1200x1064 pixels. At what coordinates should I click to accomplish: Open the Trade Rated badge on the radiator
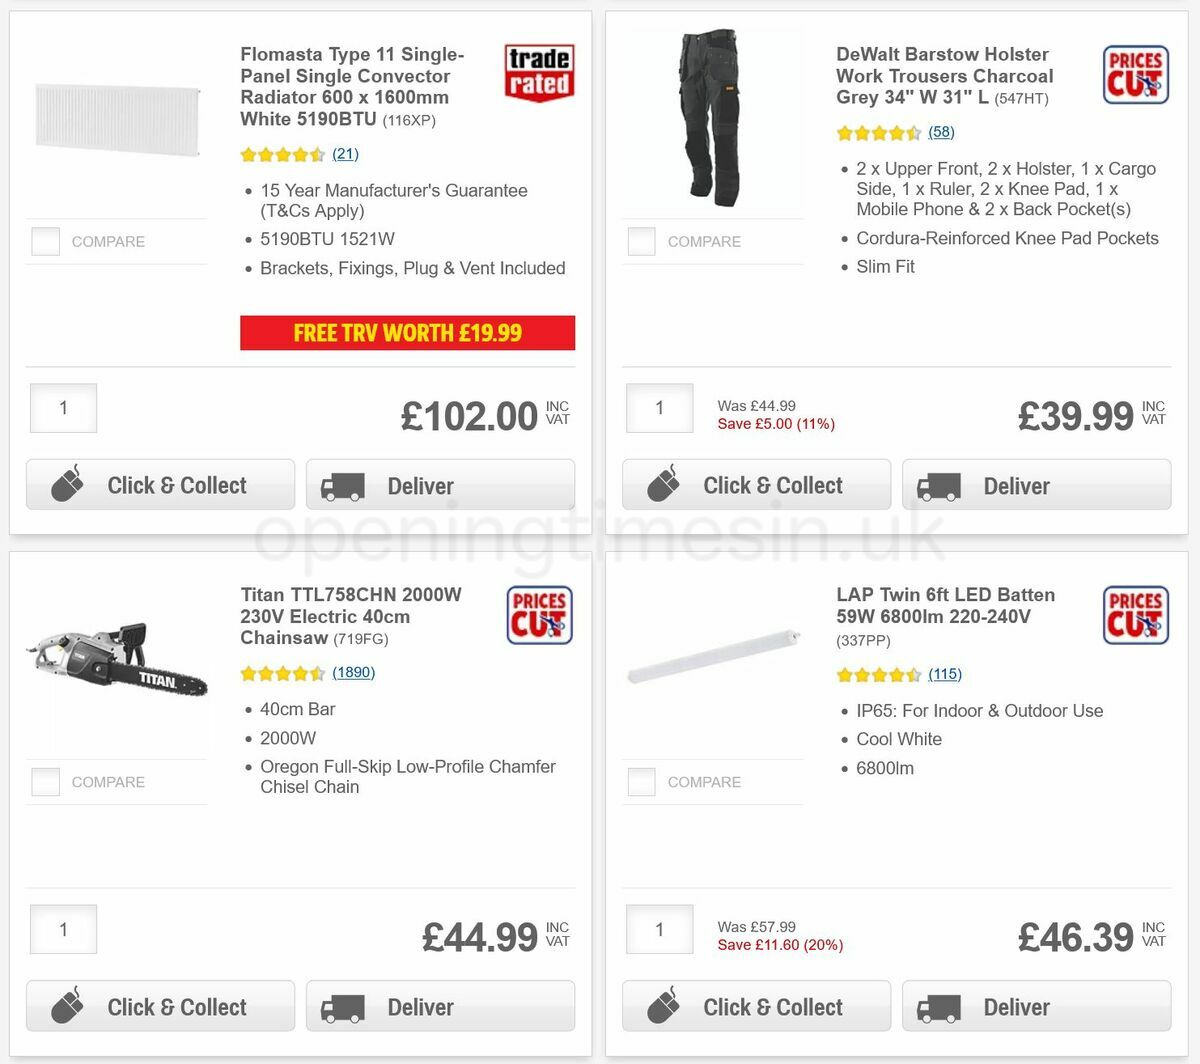tap(538, 74)
